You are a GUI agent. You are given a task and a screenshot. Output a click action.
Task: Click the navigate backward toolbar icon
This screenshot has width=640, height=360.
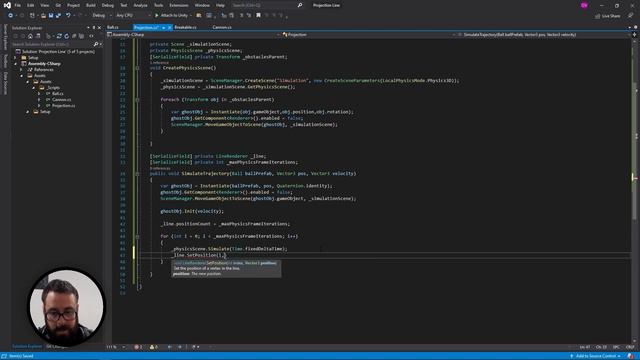point(10,16)
